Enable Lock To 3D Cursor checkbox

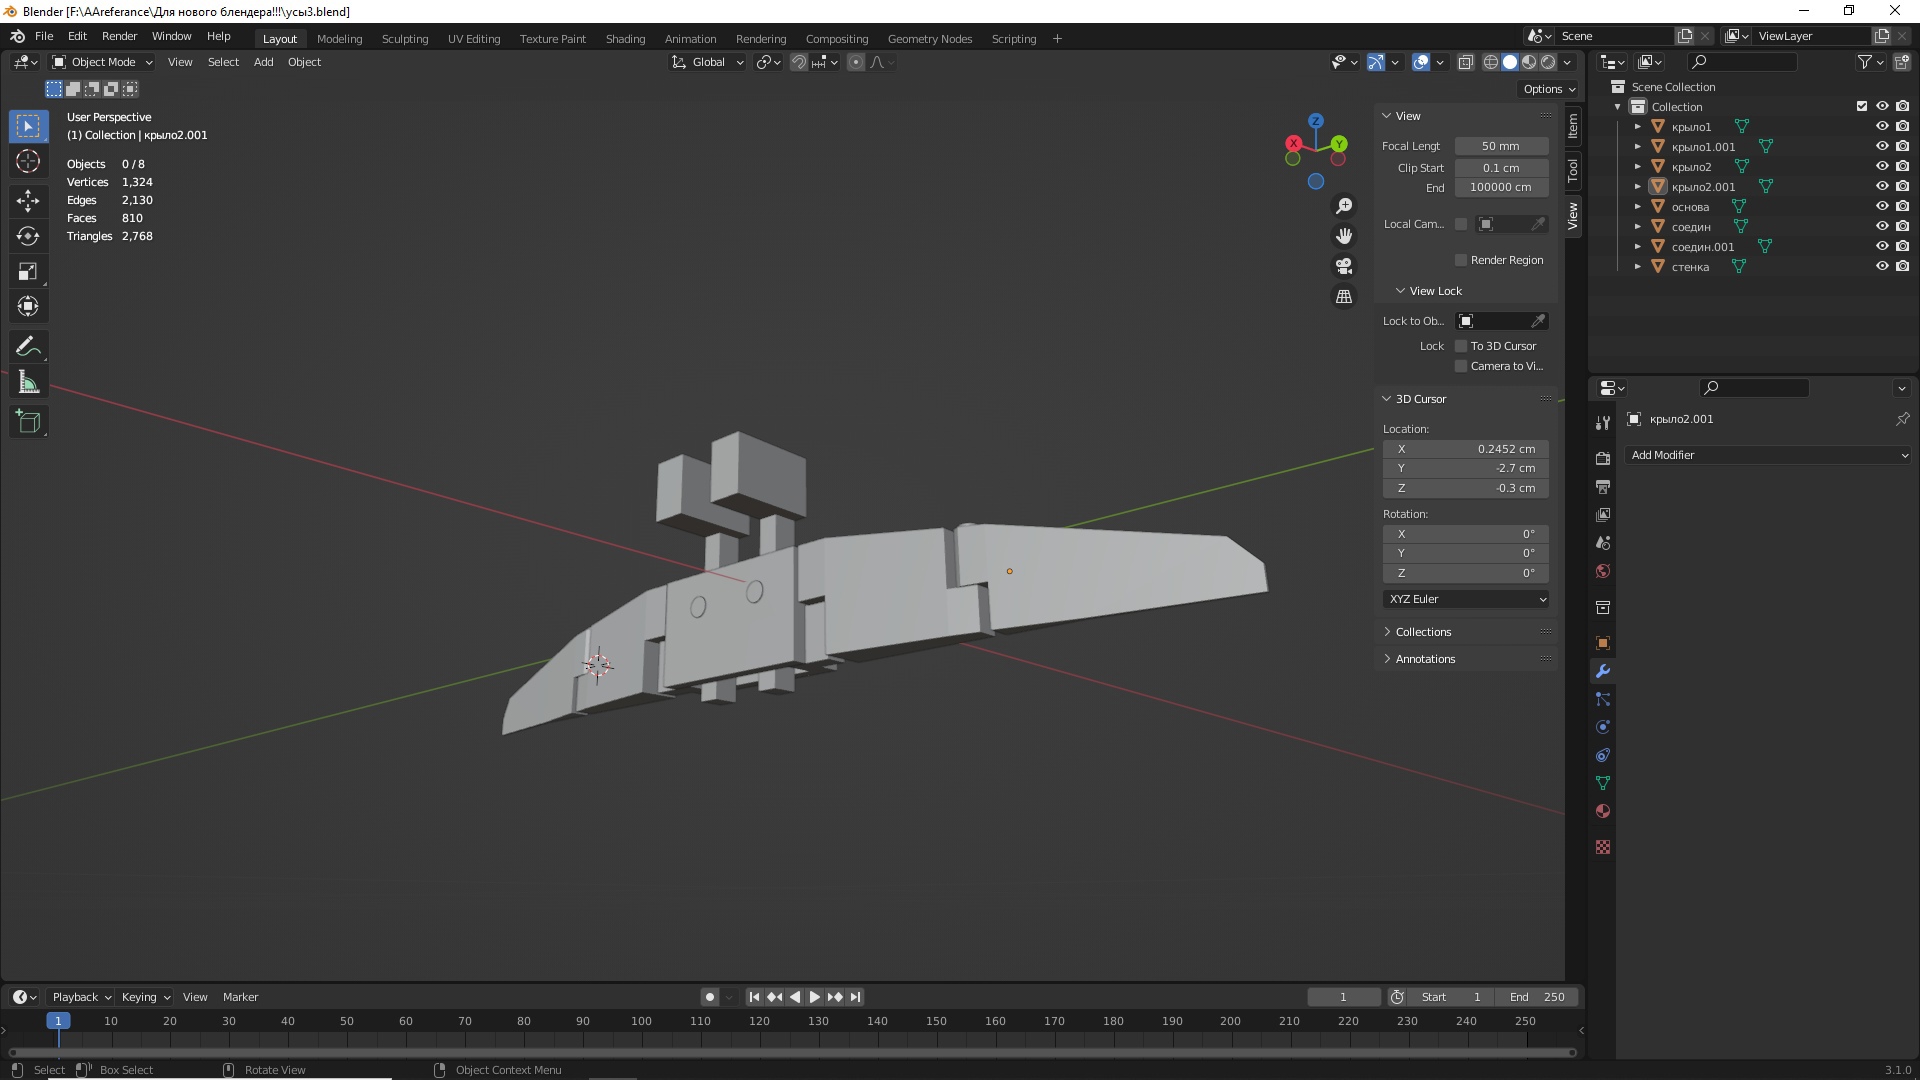(1461, 346)
